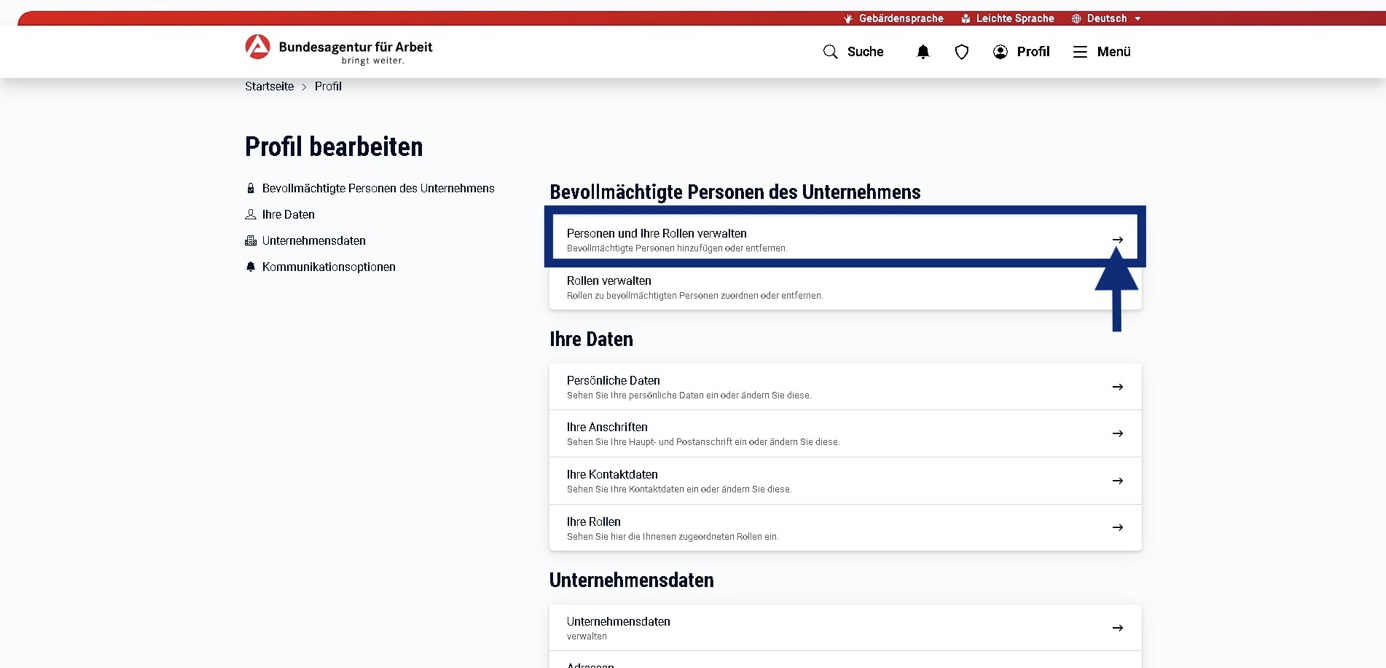Open Bevollmächtigte Personen sidebar entry
Image resolution: width=1386 pixels, height=668 pixels.
pyautogui.click(x=377, y=188)
